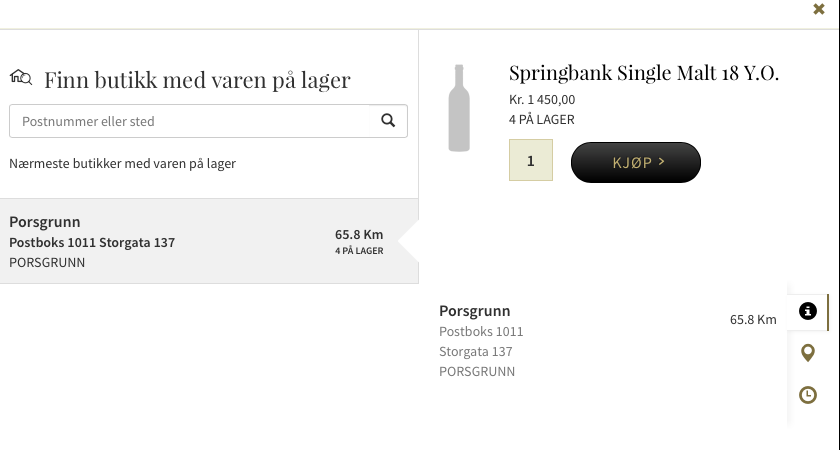Click the bold 65.8 Km list distance
Image resolution: width=840 pixels, height=450 pixels.
[x=359, y=234]
